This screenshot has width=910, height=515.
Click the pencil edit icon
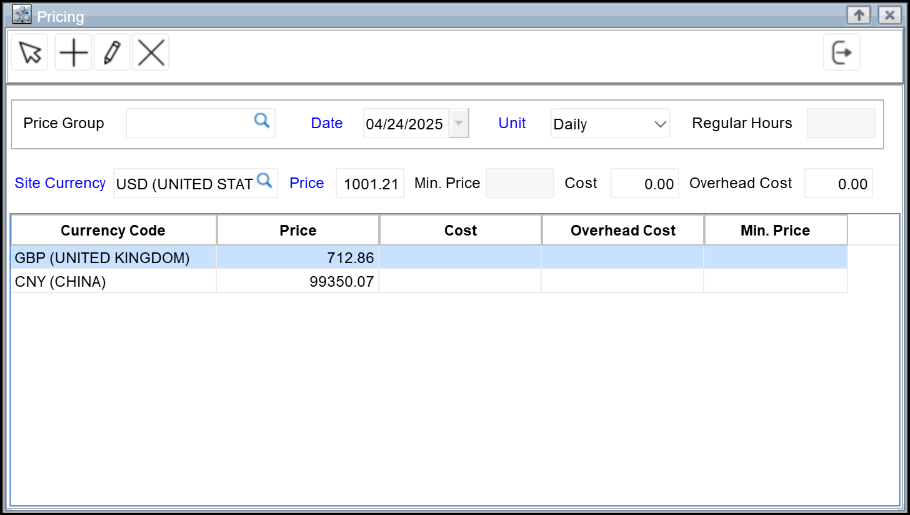112,53
